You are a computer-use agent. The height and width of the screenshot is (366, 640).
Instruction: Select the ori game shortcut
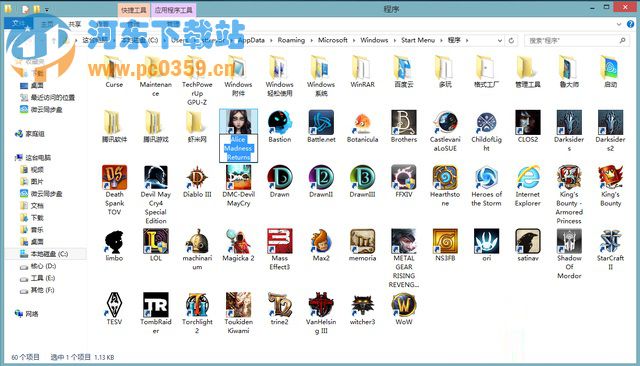487,241
